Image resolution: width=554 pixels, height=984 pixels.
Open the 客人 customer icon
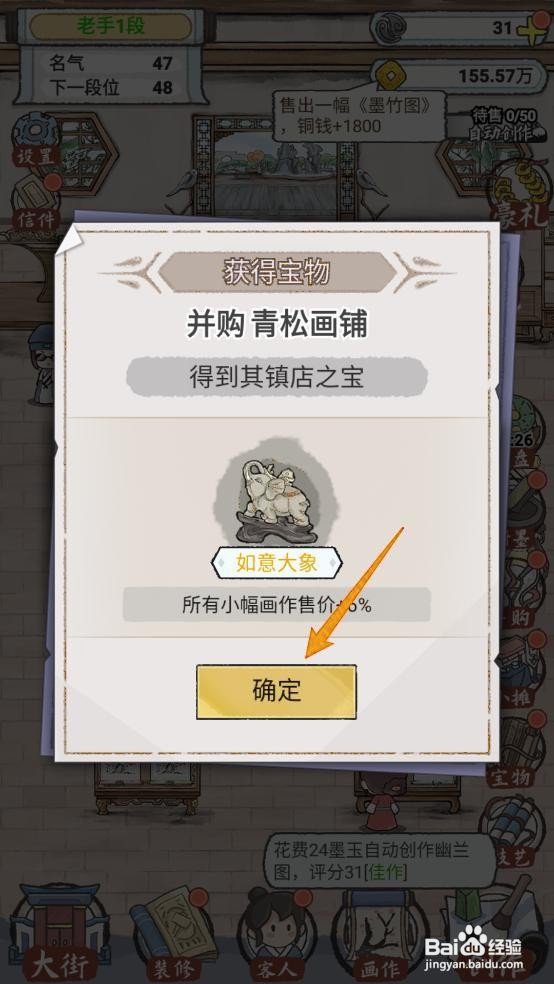pyautogui.click(x=277, y=935)
